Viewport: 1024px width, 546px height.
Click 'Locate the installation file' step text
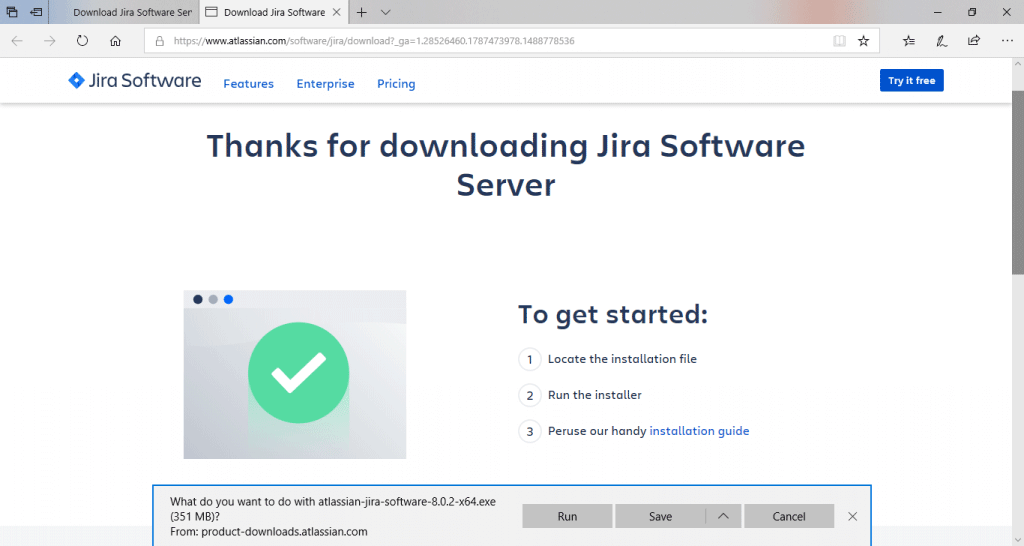click(x=622, y=359)
